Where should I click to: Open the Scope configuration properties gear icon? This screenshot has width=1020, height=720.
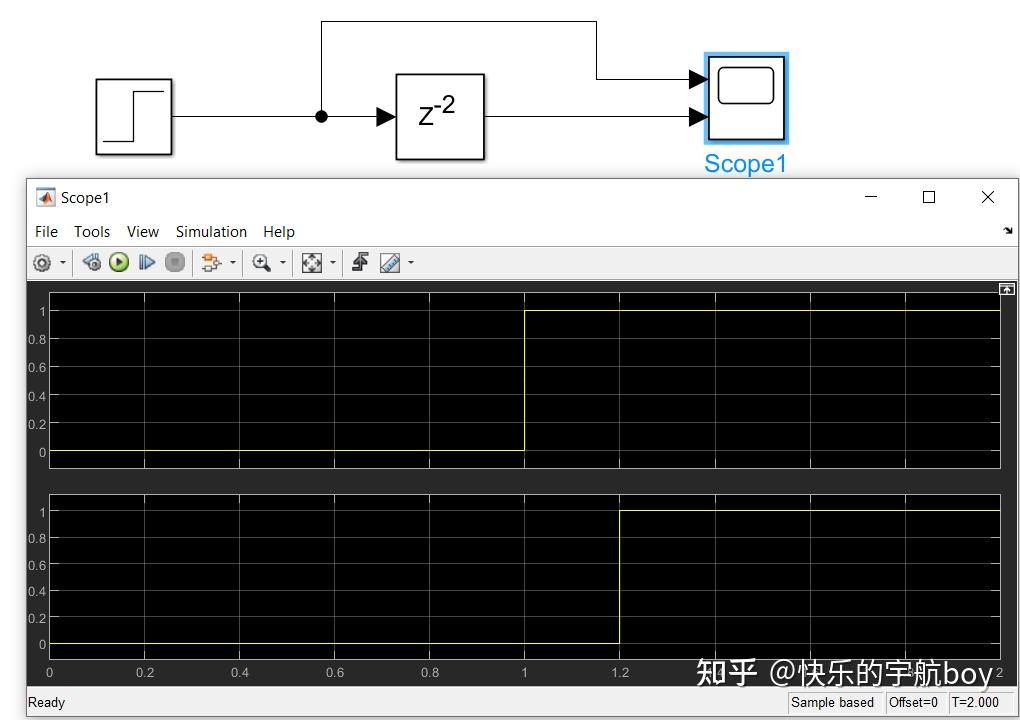(40, 262)
